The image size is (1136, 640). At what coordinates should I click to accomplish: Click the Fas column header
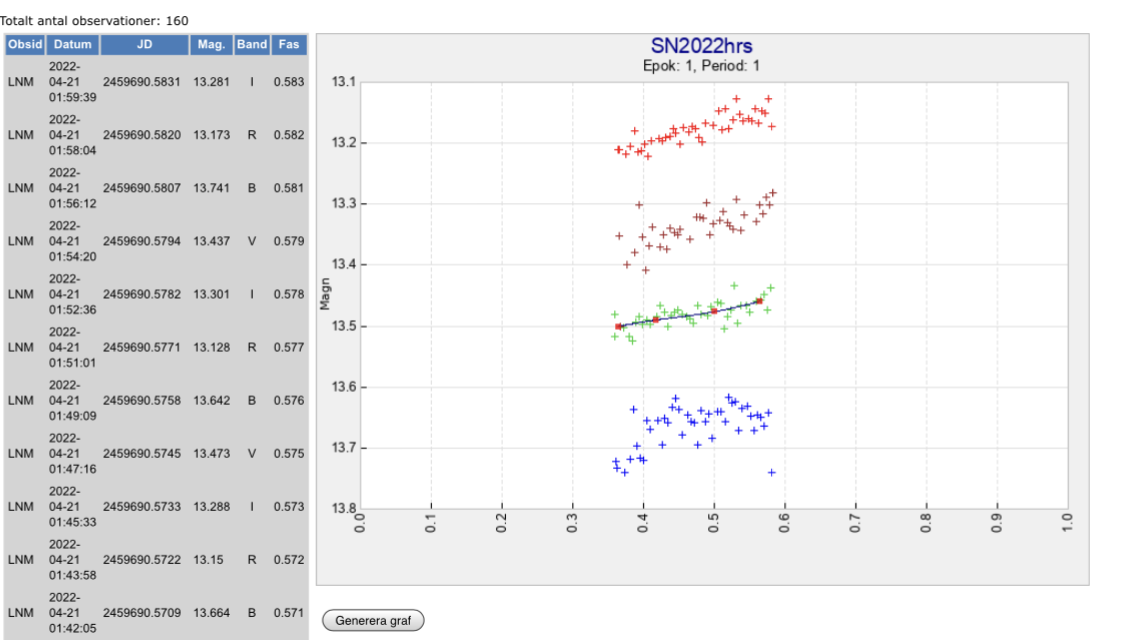pos(288,45)
